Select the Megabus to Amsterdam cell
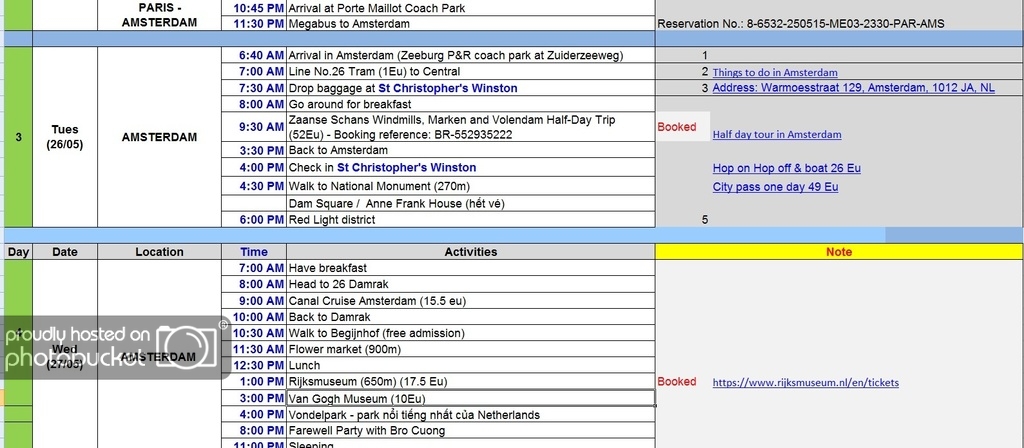Viewport: 1024px width, 448px height. click(470, 24)
